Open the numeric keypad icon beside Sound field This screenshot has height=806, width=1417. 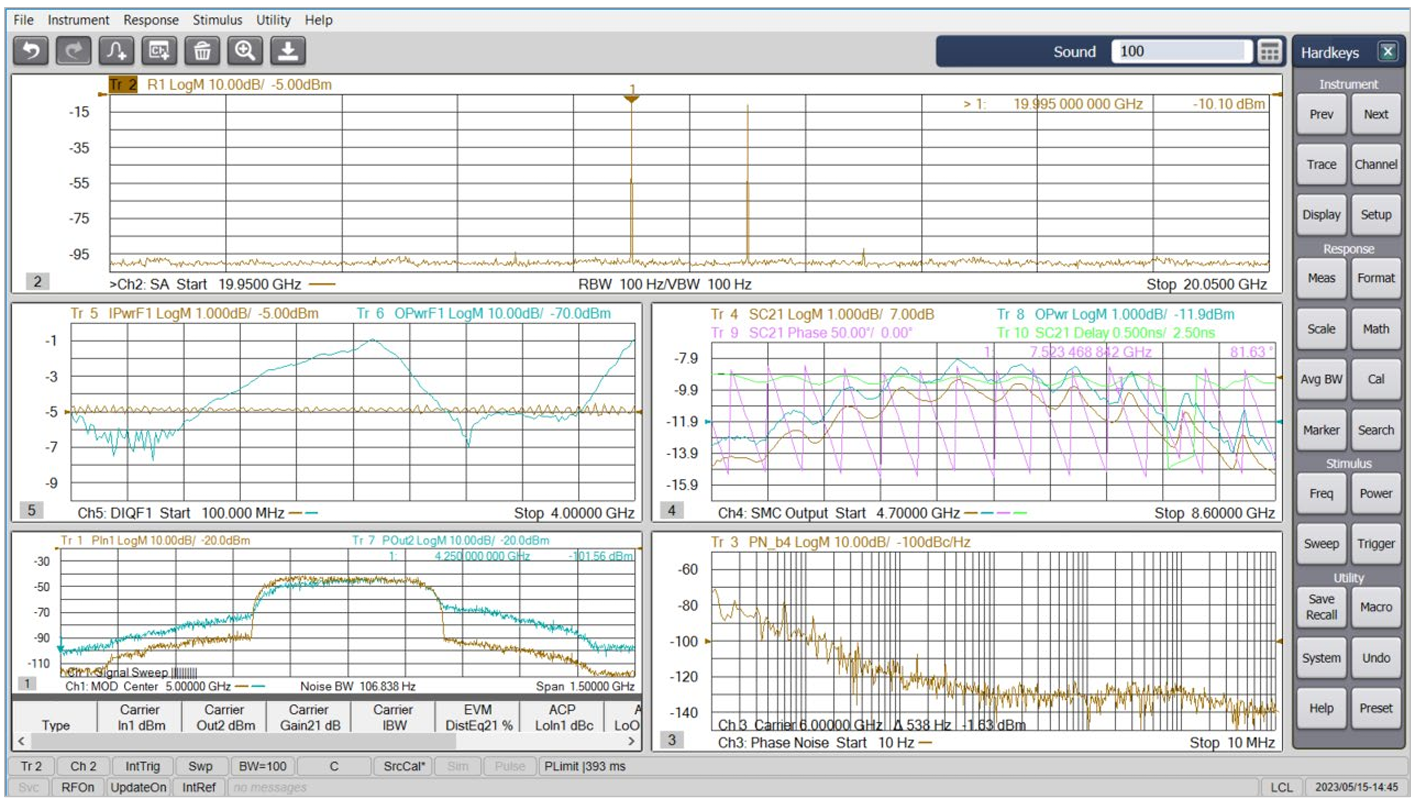1269,52
